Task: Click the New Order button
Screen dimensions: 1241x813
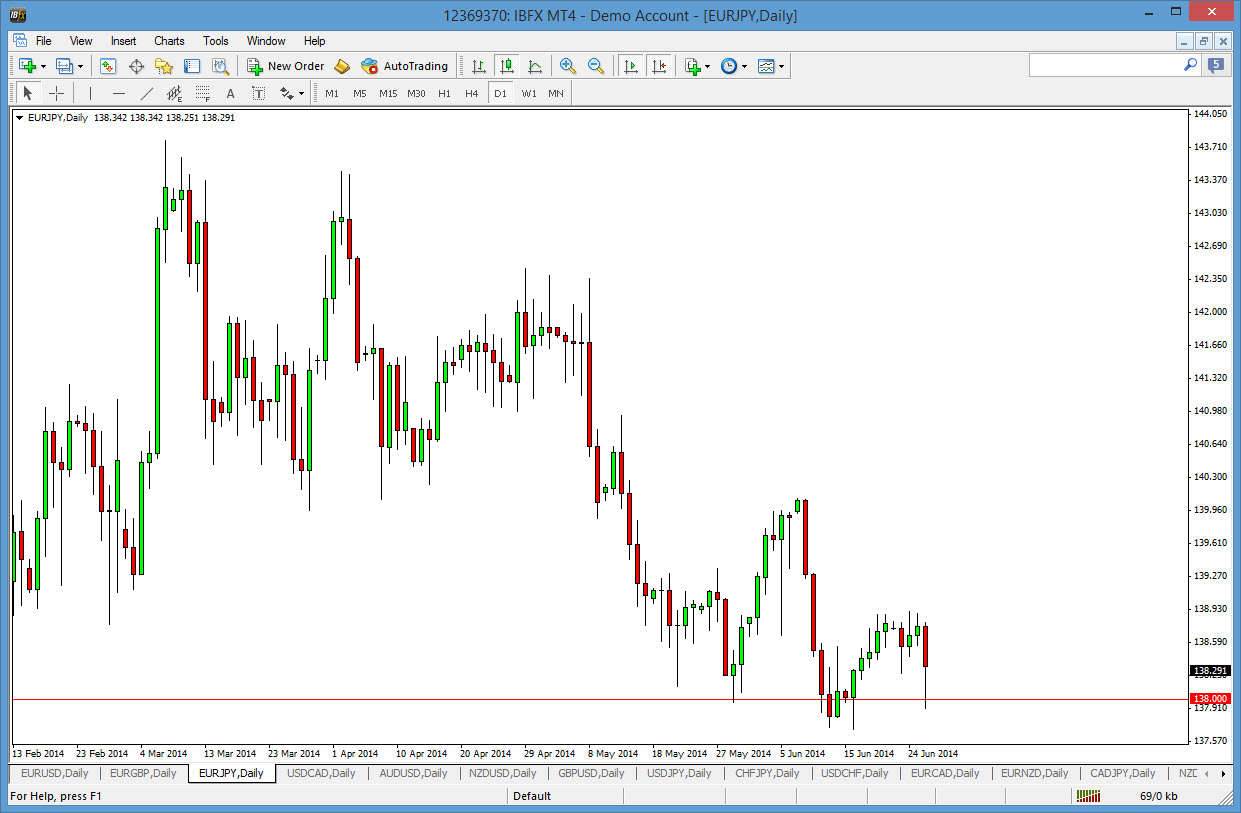Action: (x=286, y=66)
